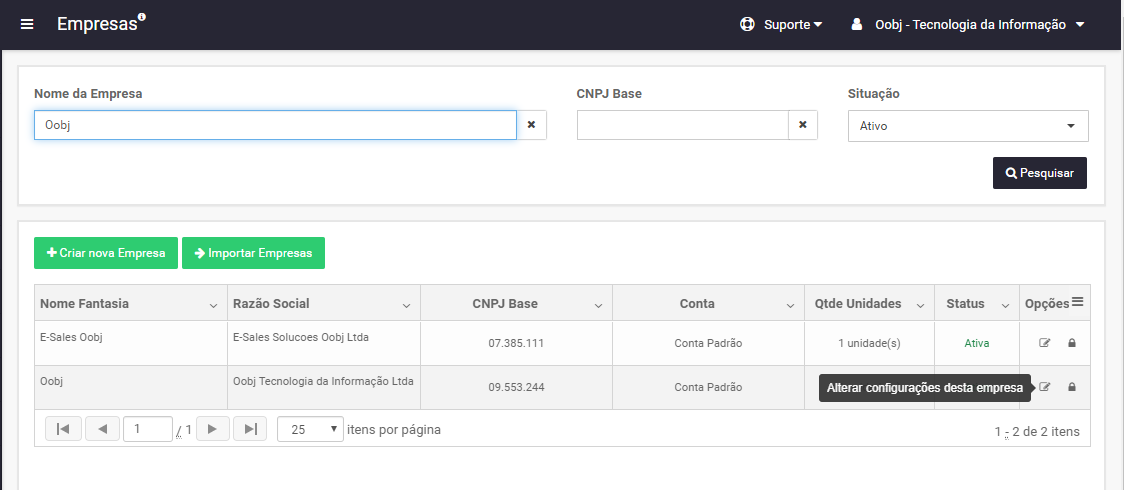Click the Nome da Empresa input field
Image resolution: width=1124 pixels, height=490 pixels.
click(x=275, y=125)
